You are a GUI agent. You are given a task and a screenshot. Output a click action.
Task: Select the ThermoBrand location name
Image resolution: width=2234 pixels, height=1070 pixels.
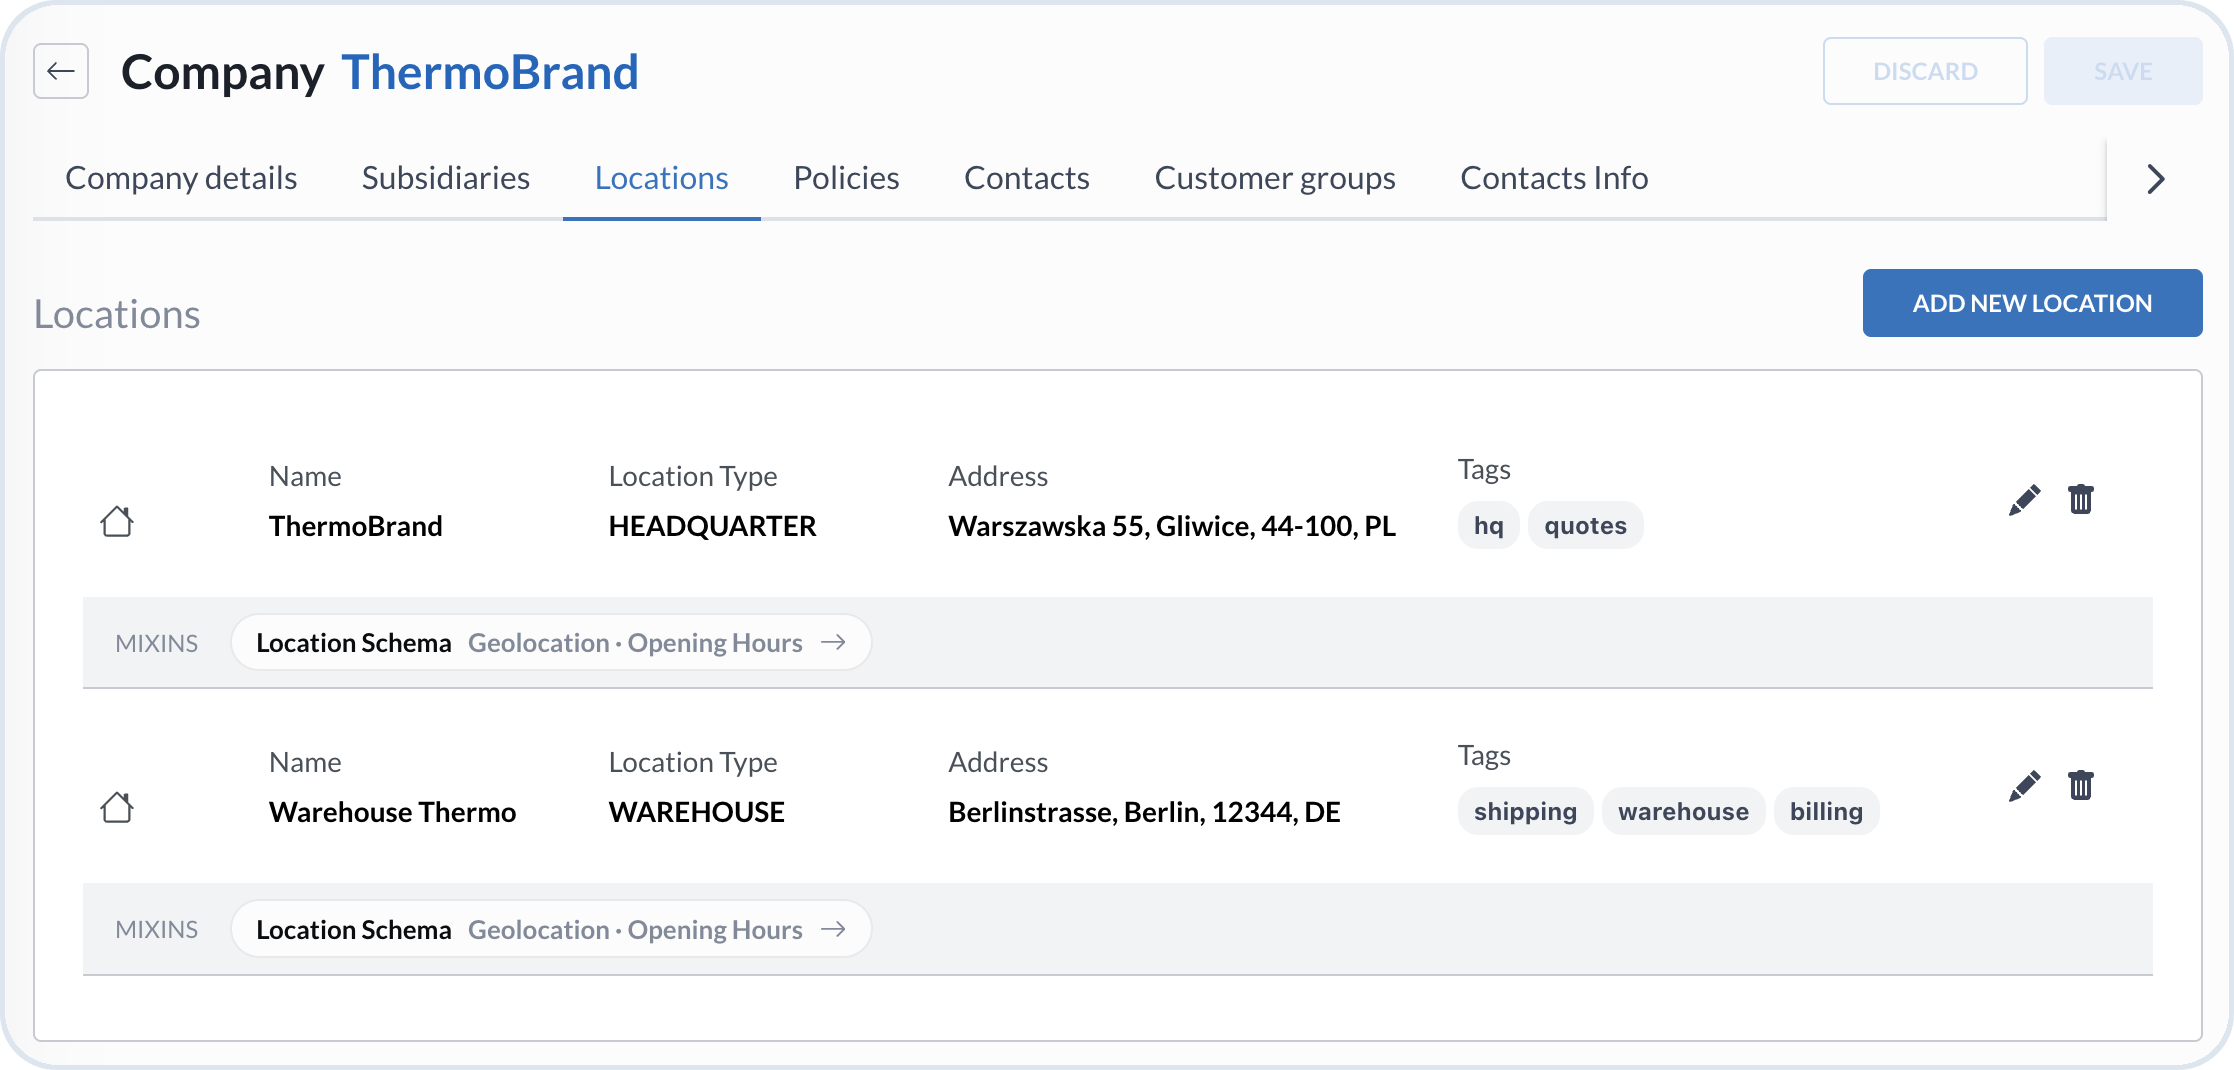click(355, 526)
